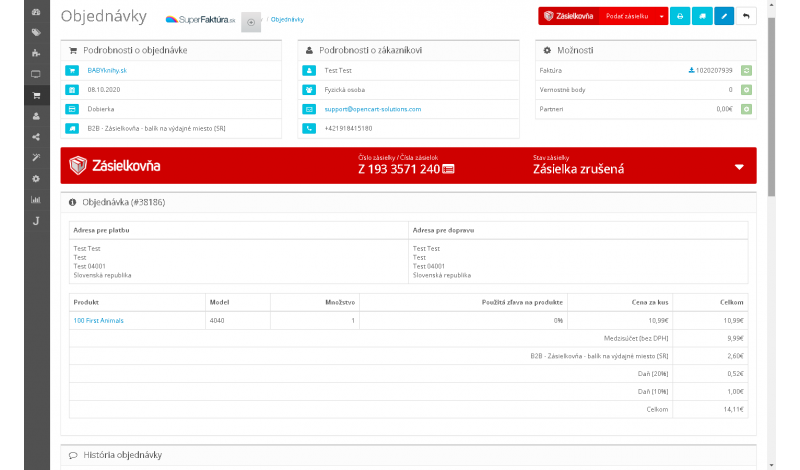Open the support@opencart-solutions.com email link
800x470 pixels.
pyautogui.click(x=373, y=109)
